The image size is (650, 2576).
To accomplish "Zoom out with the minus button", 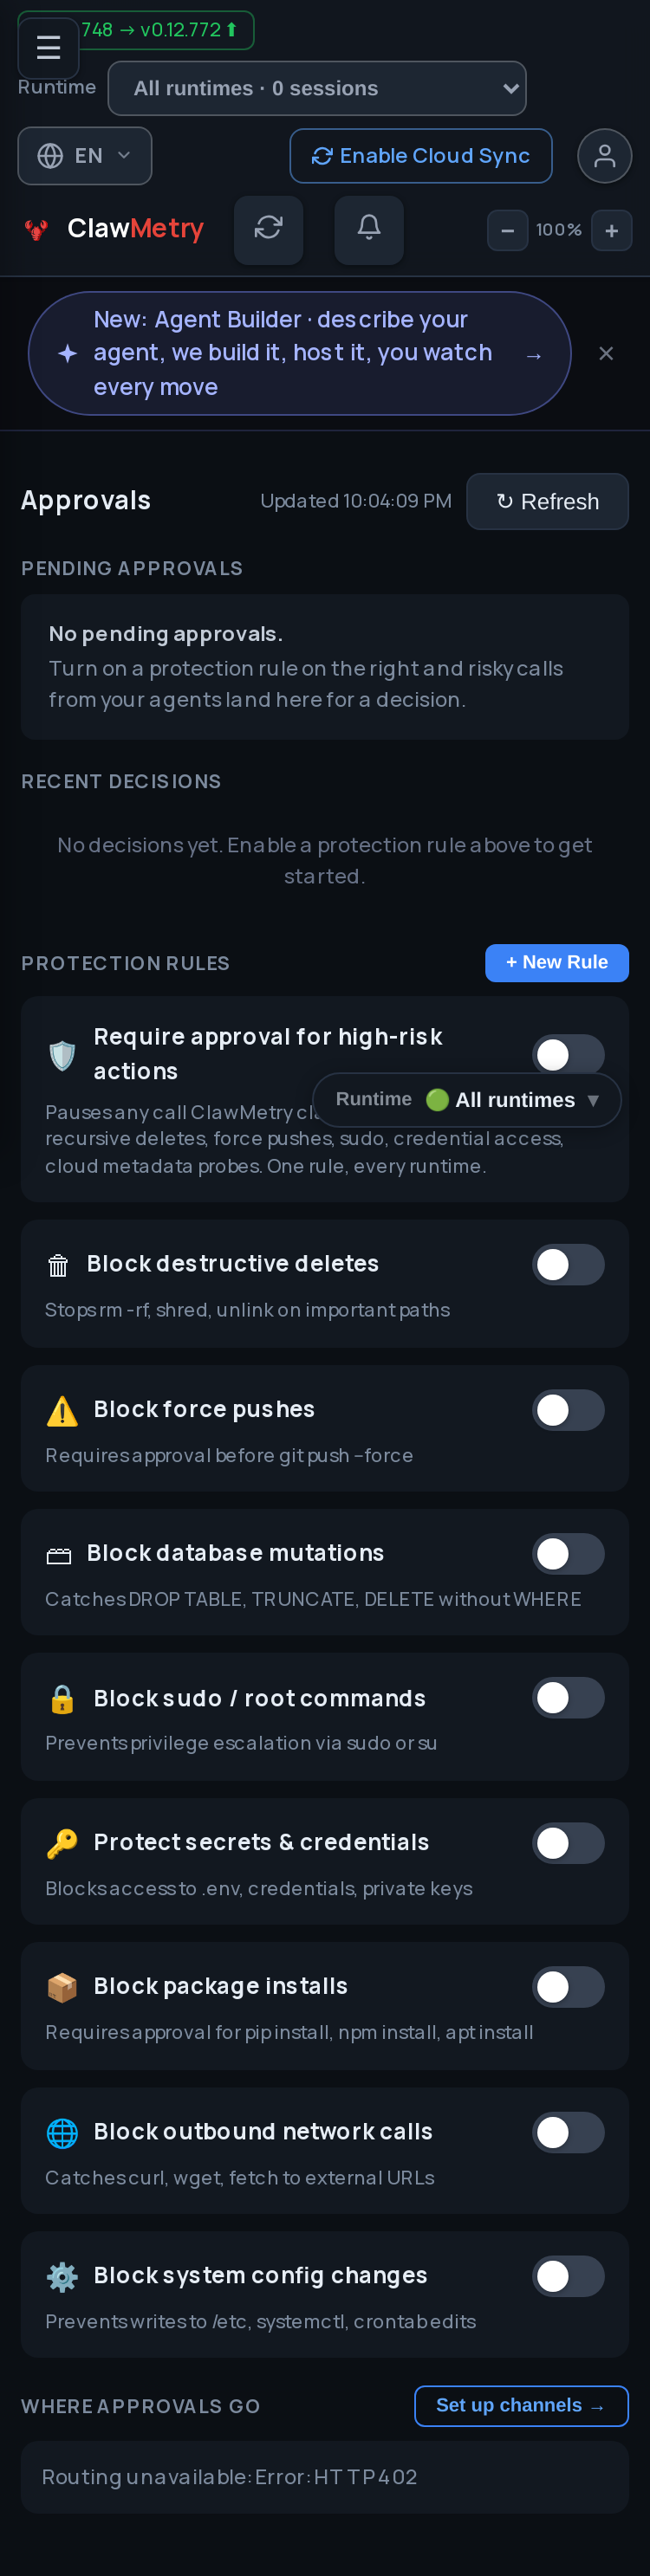I will (507, 230).
